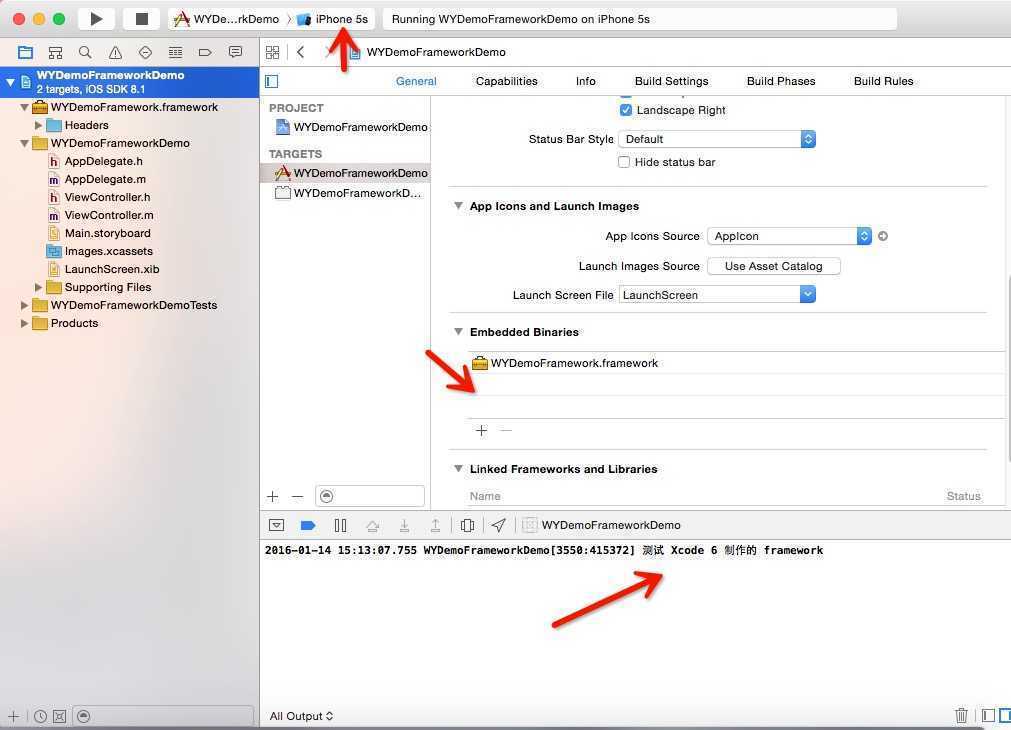Click the related items grid icon
The height and width of the screenshot is (730, 1011).
click(273, 52)
